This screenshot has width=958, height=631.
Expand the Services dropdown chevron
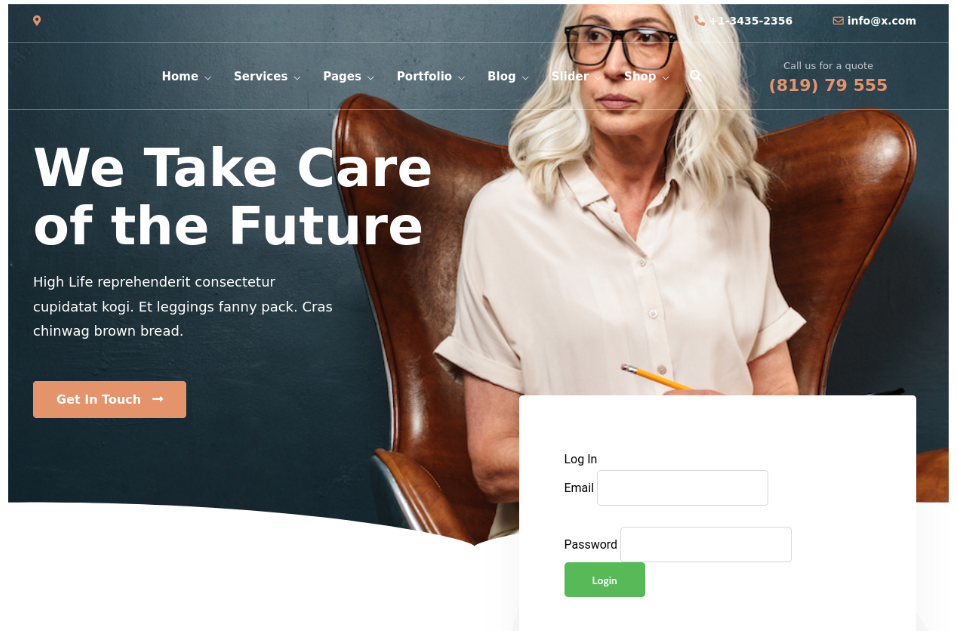coord(297,78)
